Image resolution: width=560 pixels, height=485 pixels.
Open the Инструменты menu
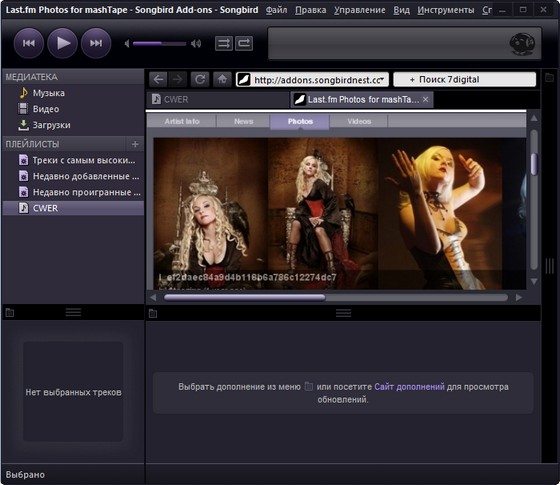(x=446, y=10)
